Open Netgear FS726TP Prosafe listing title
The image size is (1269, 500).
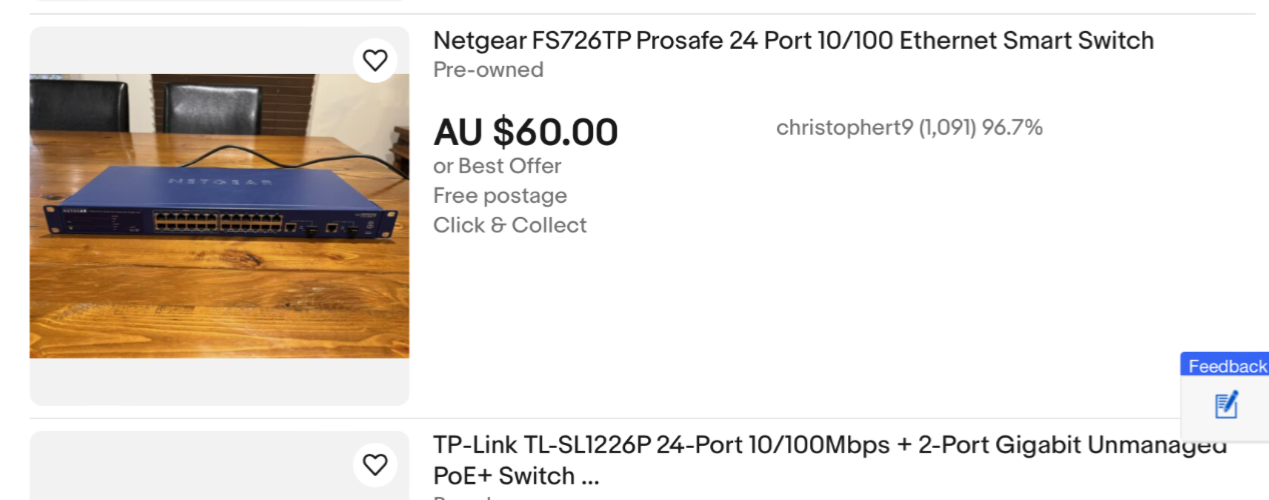793,41
